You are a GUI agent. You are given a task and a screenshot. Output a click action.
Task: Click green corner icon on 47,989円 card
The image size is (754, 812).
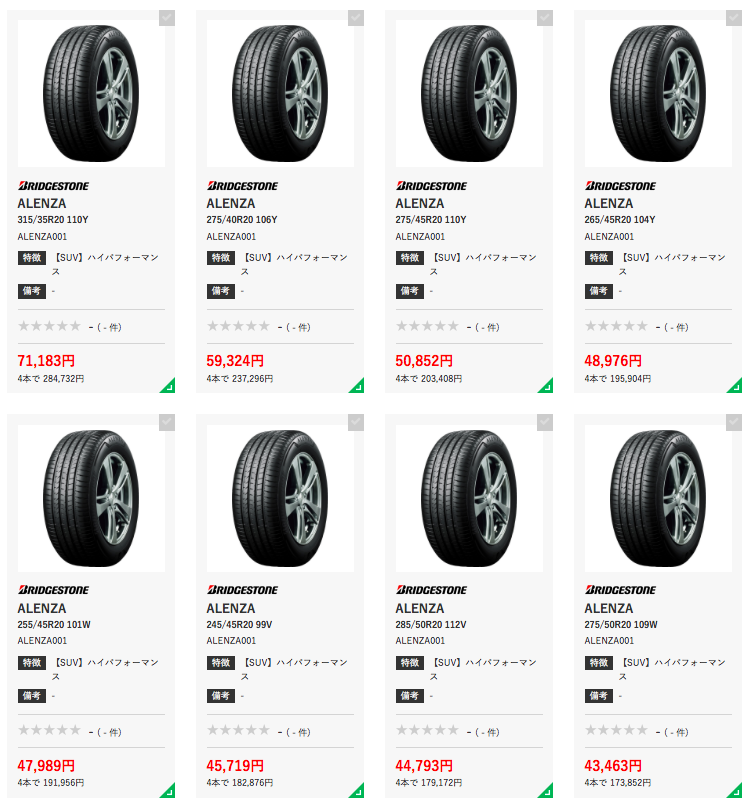169,791
